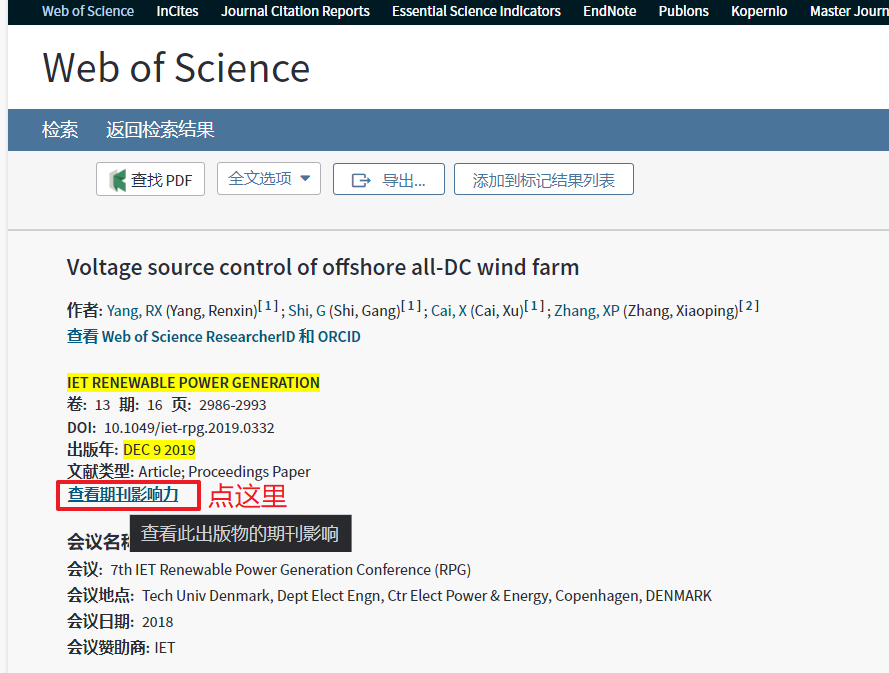Click affiliation superscript [2] after Zhang, Xiaoping
This screenshot has width=889, height=673.
pyautogui.click(x=749, y=305)
